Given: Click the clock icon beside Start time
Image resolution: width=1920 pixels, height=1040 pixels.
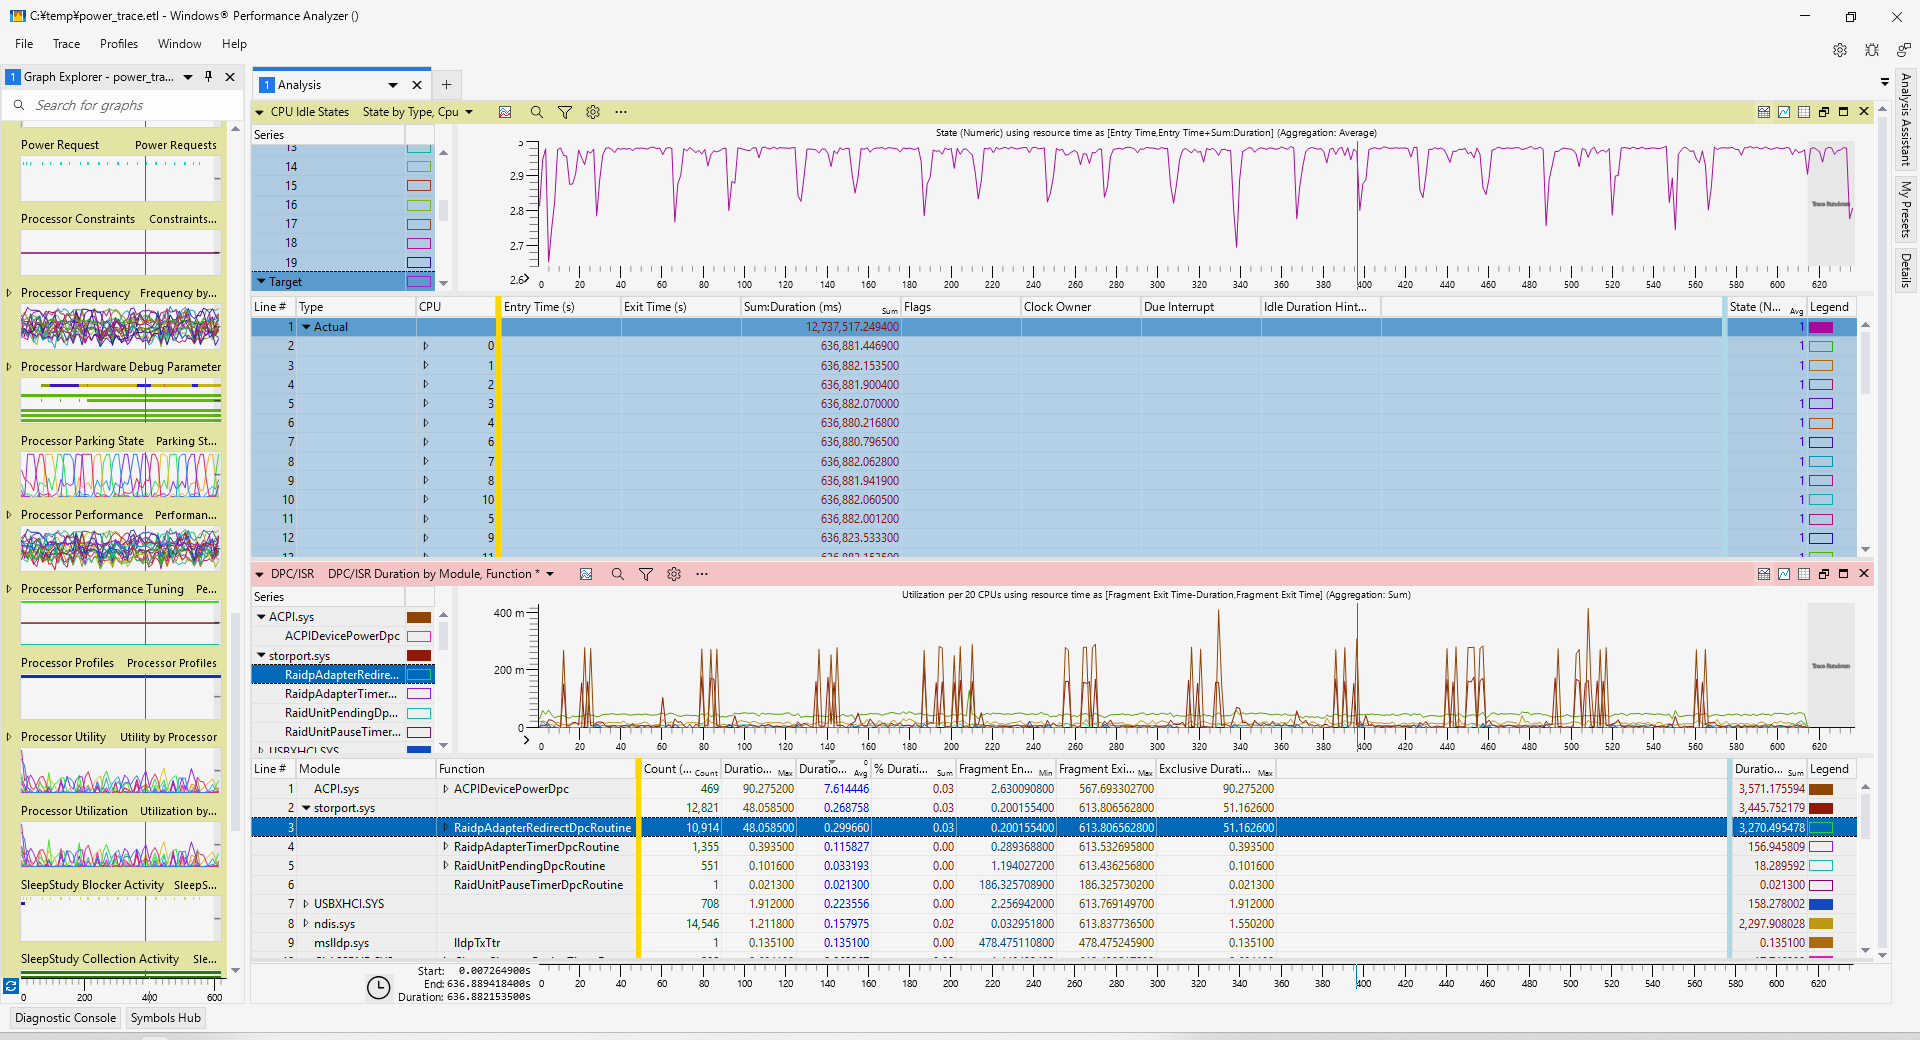Looking at the screenshot, I should [378, 988].
